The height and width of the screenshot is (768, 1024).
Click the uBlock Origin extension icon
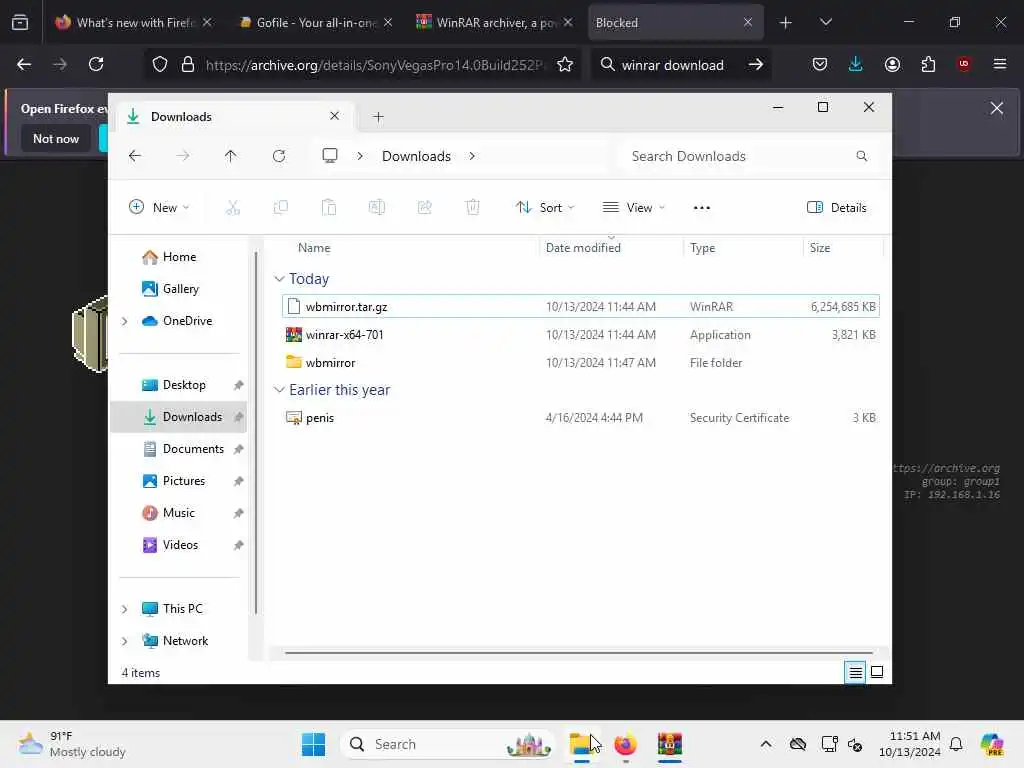963,64
